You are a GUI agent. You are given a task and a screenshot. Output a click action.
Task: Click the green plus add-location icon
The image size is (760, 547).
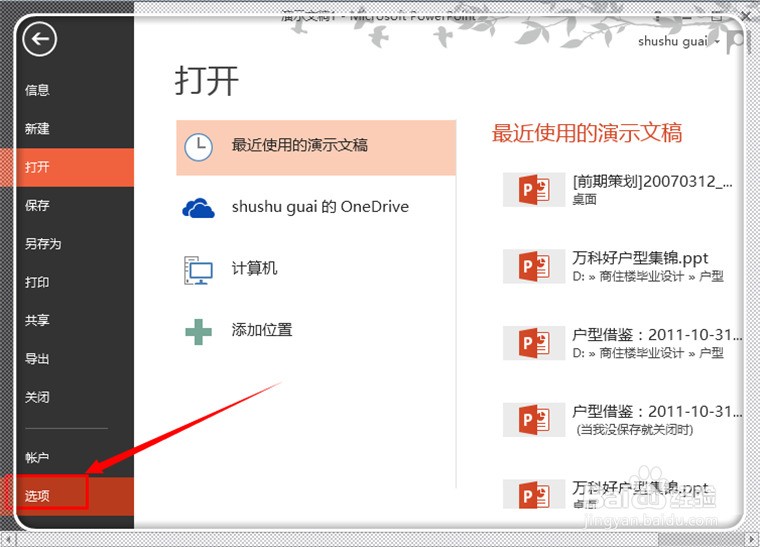pyautogui.click(x=198, y=332)
